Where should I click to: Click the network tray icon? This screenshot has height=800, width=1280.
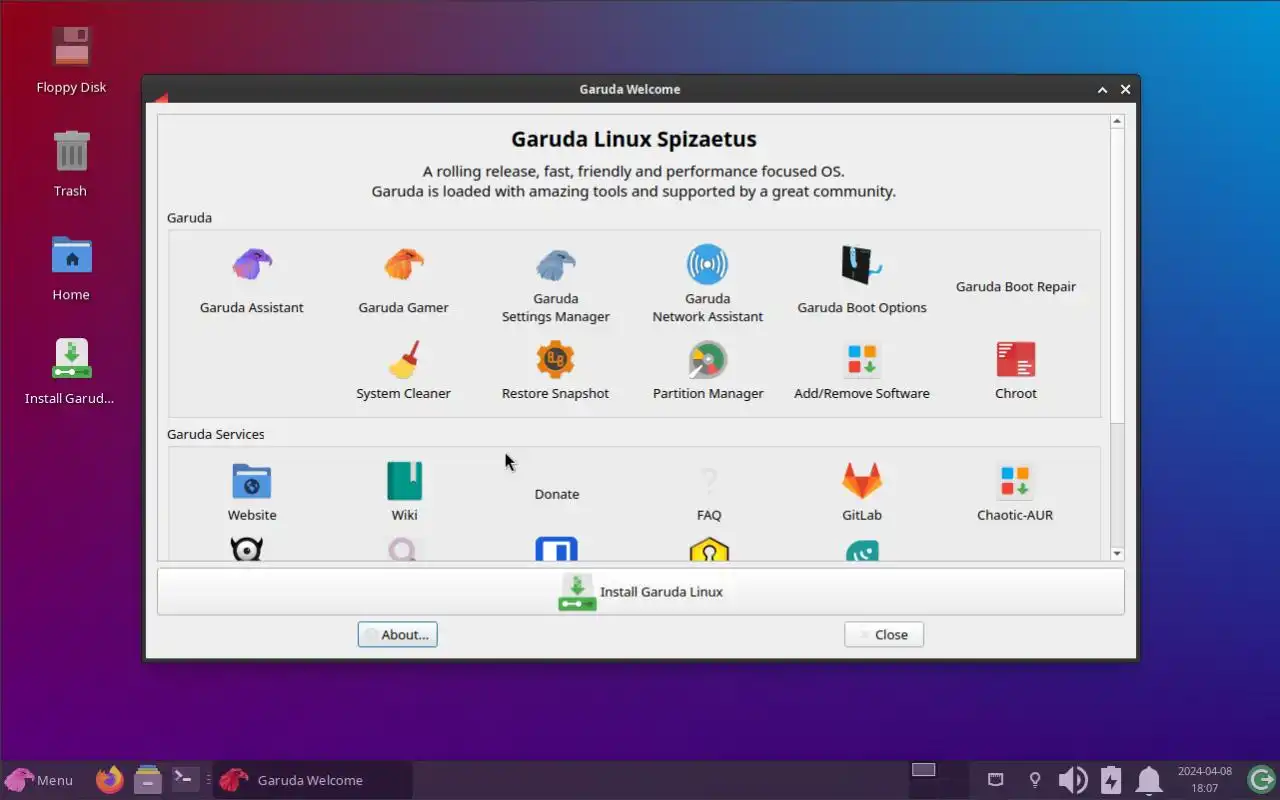pyautogui.click(x=995, y=779)
